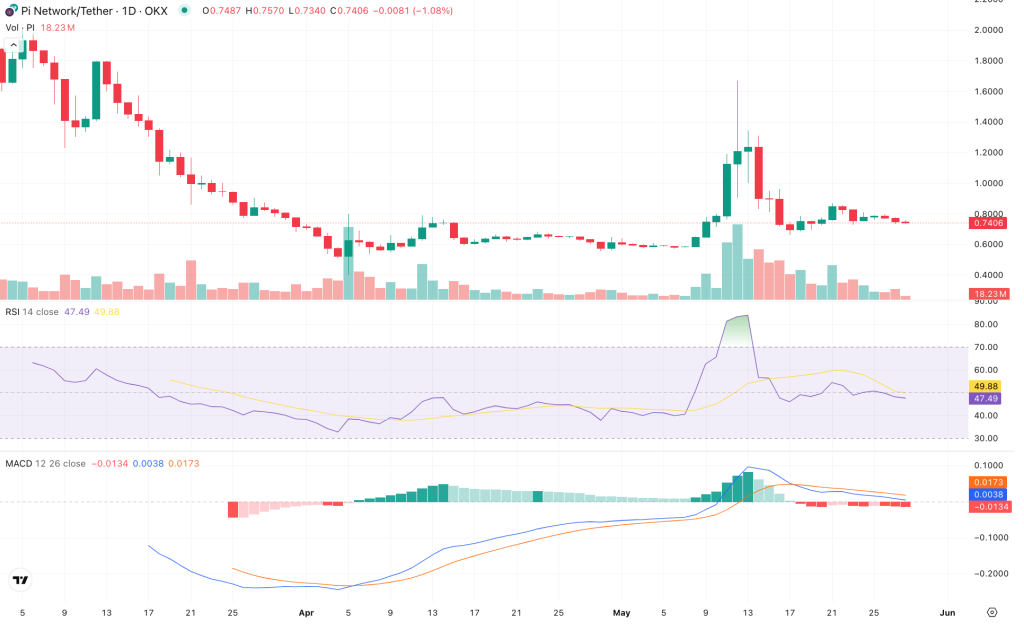Screen dimensions: 1024x630
Task: Click the red −0.0134 value in MACD legend
Action: pyautogui.click(x=110, y=464)
